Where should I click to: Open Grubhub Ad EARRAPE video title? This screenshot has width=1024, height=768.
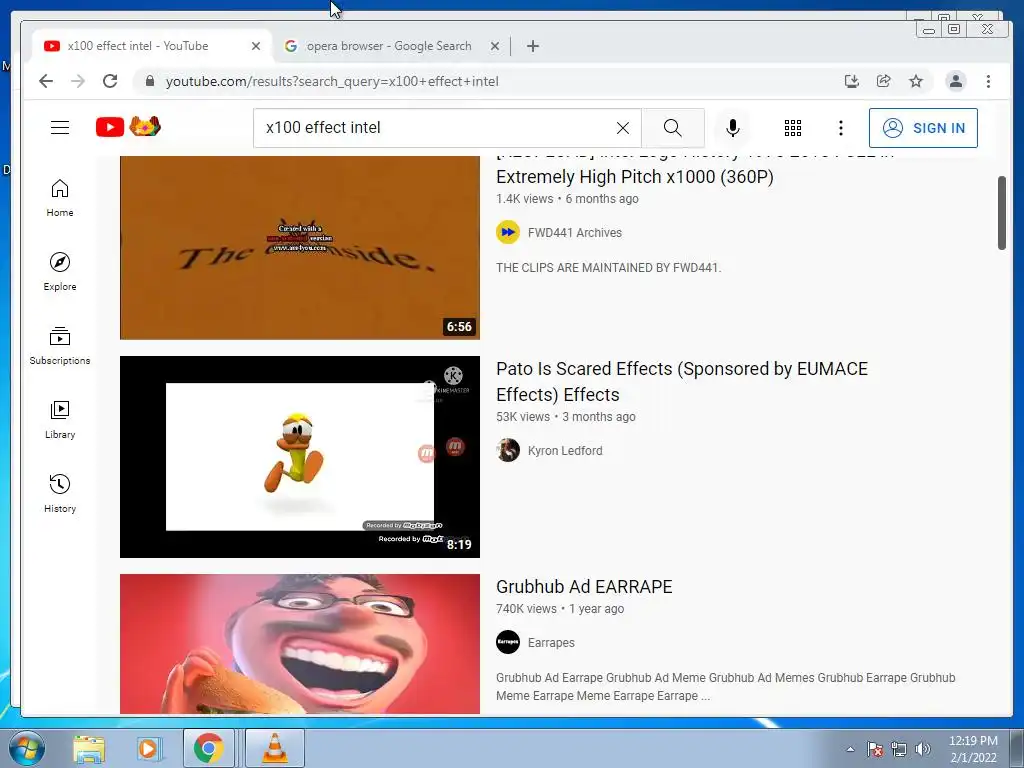584,586
